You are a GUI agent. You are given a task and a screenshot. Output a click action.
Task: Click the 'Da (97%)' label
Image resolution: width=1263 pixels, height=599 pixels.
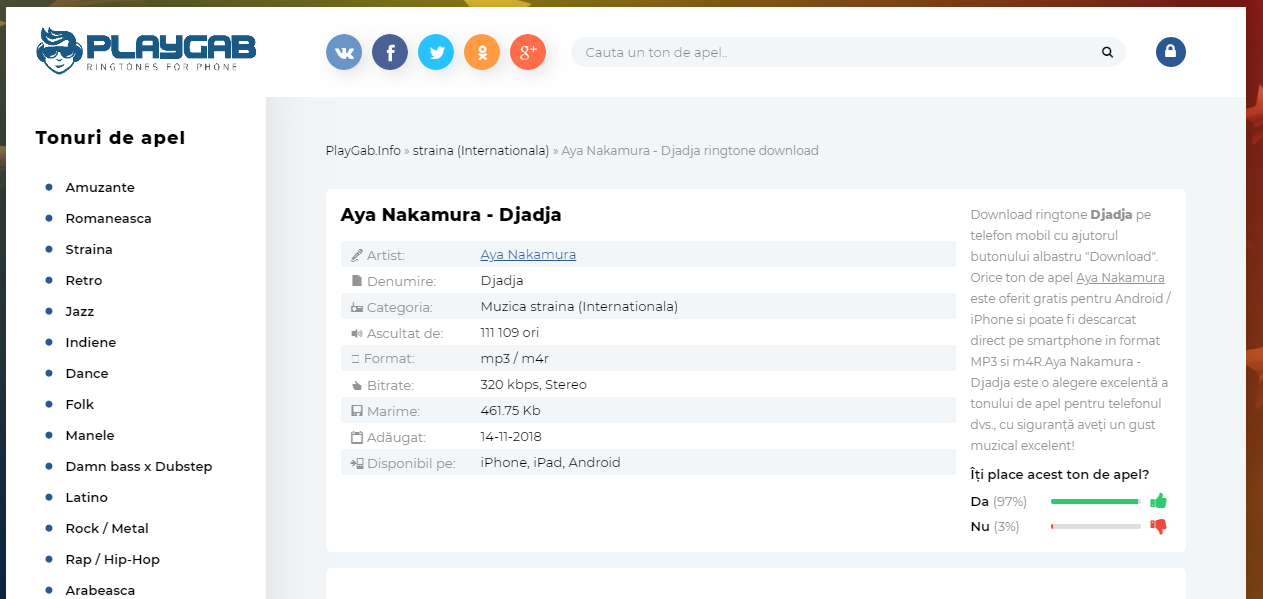(x=999, y=501)
